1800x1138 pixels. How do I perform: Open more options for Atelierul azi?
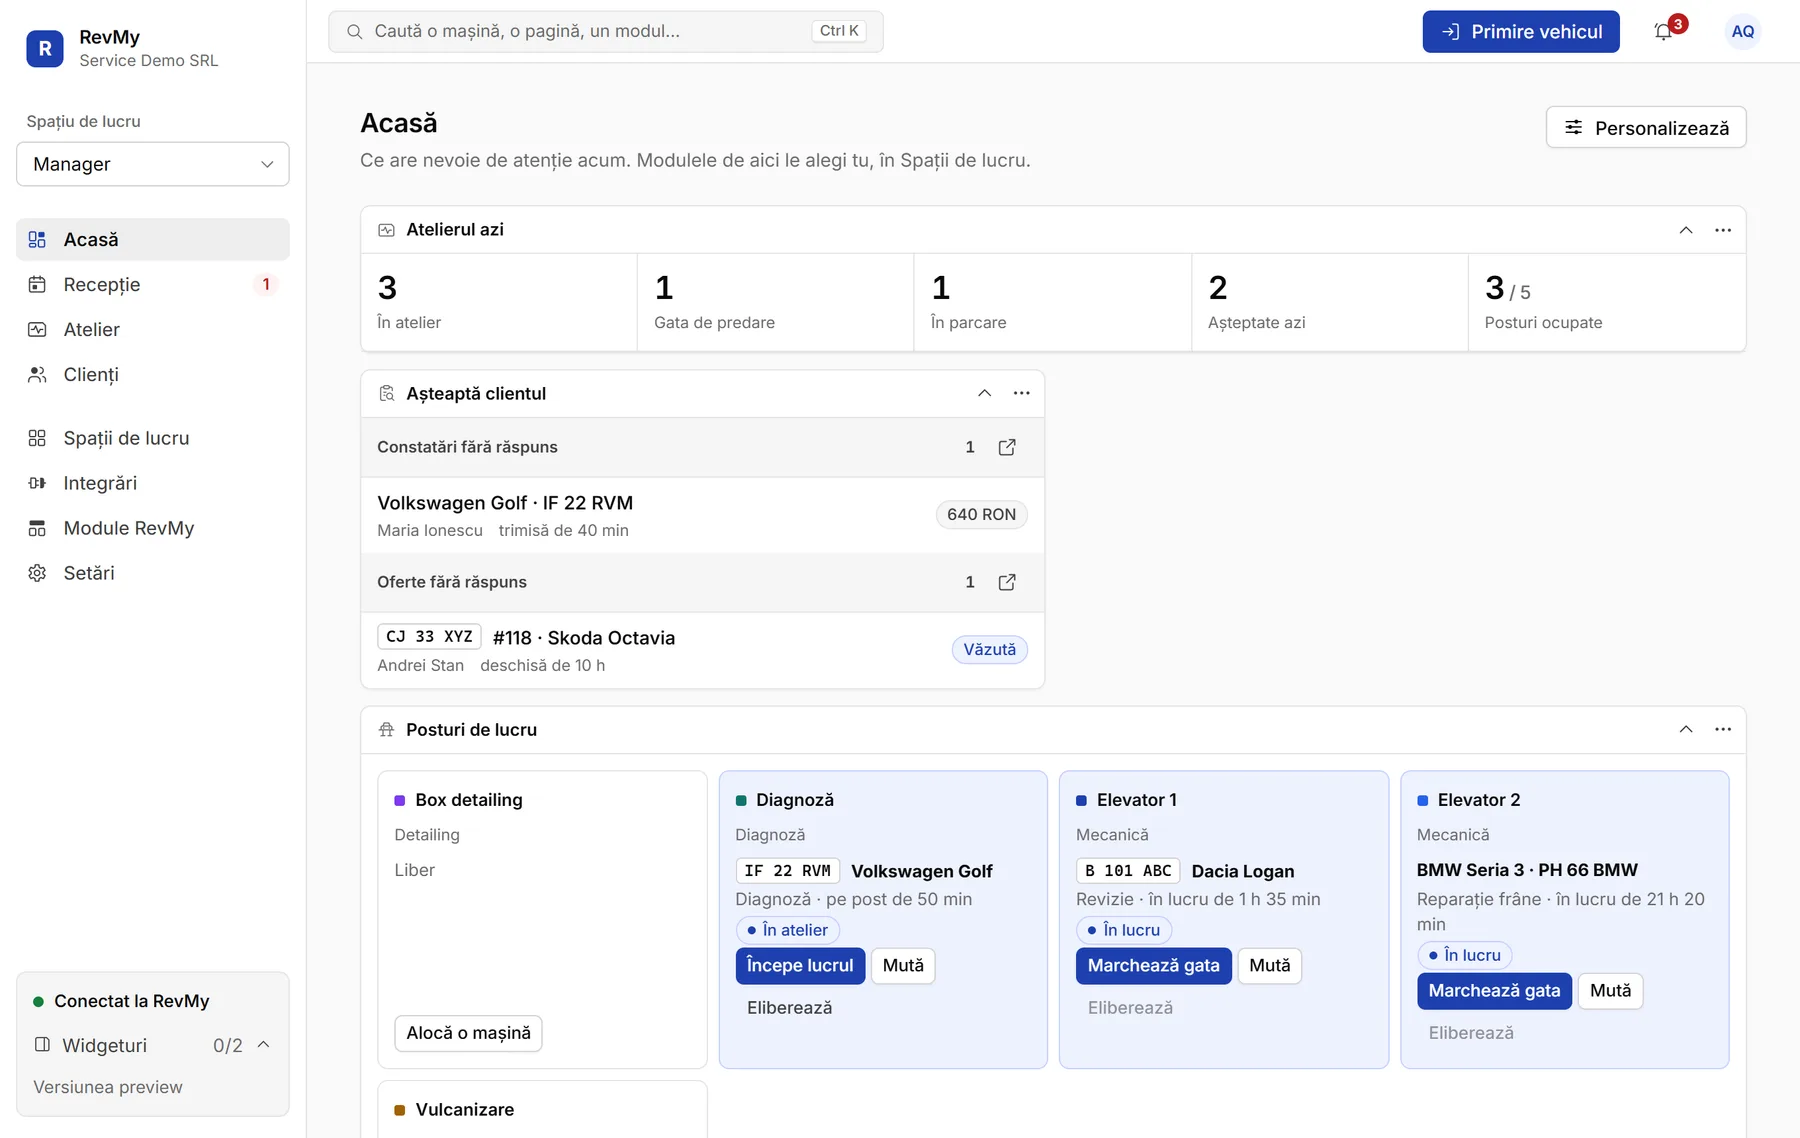[x=1723, y=230]
